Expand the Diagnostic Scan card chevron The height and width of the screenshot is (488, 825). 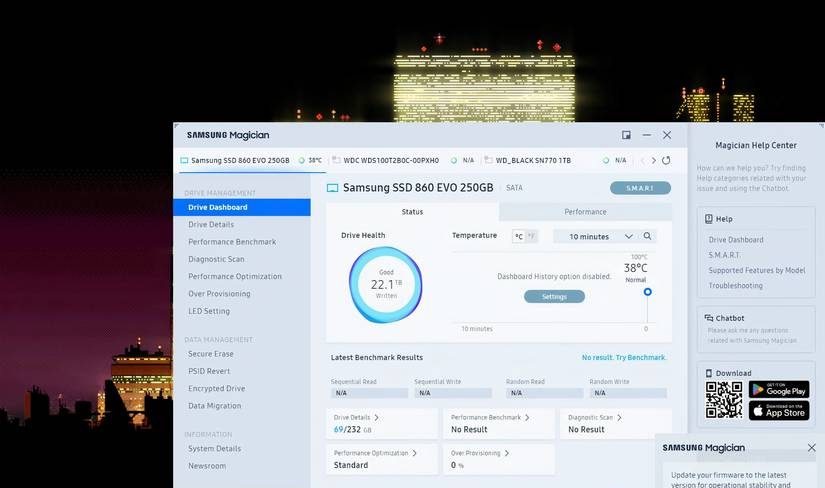click(619, 417)
